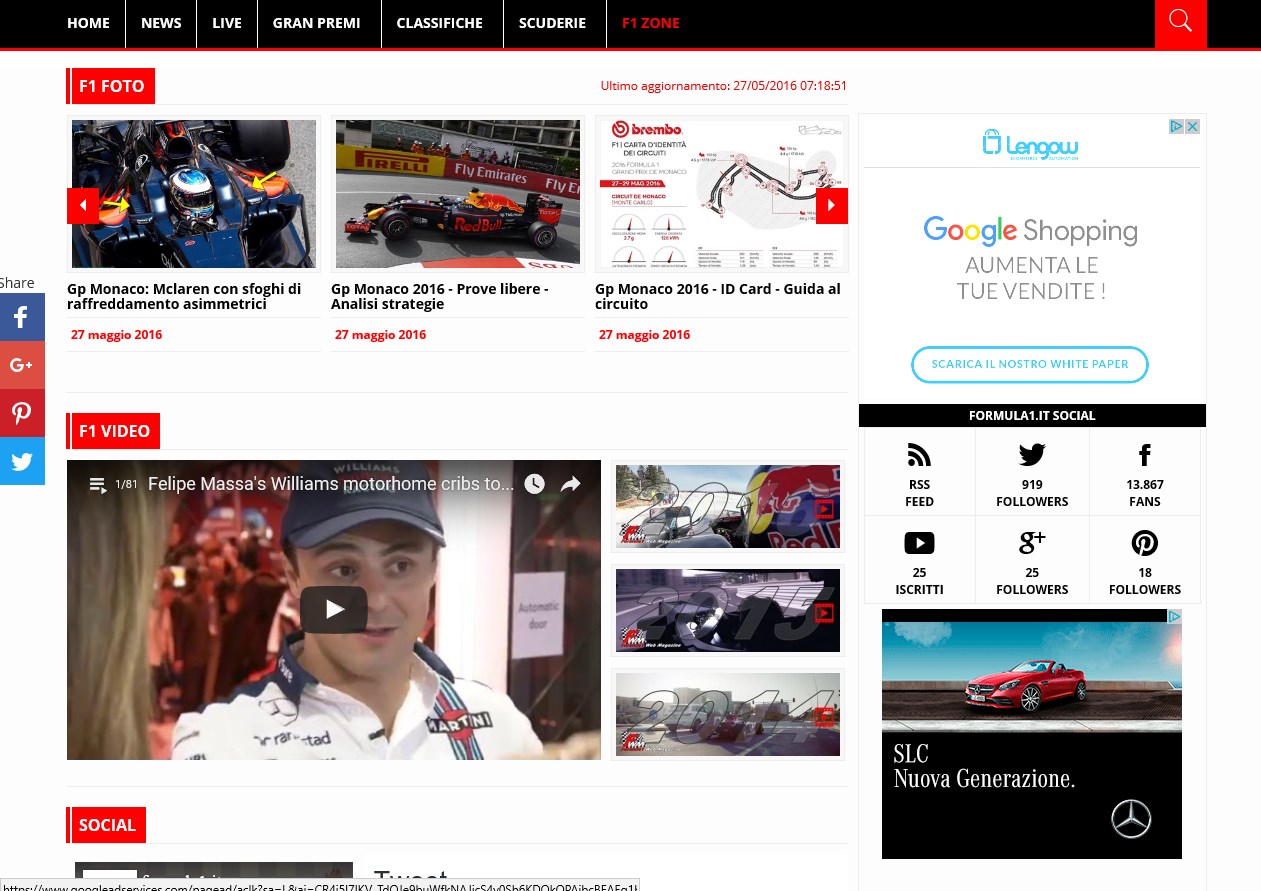The width and height of the screenshot is (1261, 891).
Task: Open the video playlist icon
Action: pyautogui.click(x=98, y=485)
